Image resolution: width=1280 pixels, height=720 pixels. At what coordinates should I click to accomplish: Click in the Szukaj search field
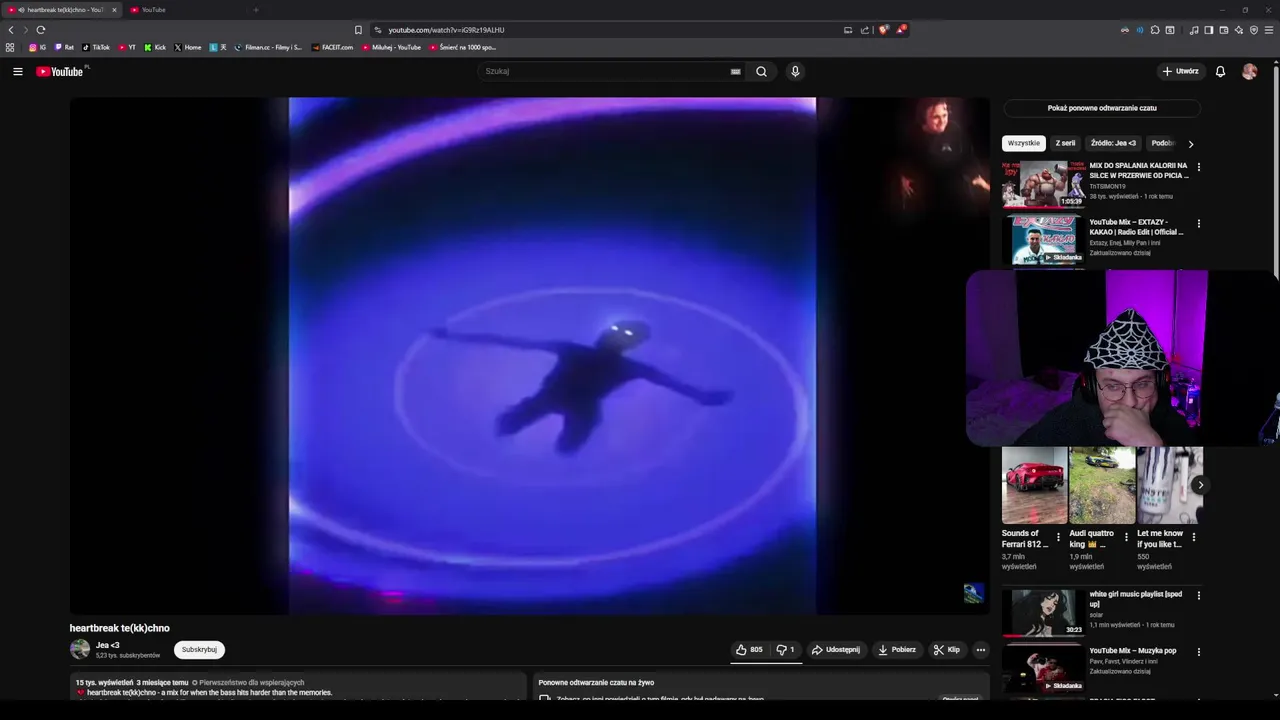pos(605,71)
